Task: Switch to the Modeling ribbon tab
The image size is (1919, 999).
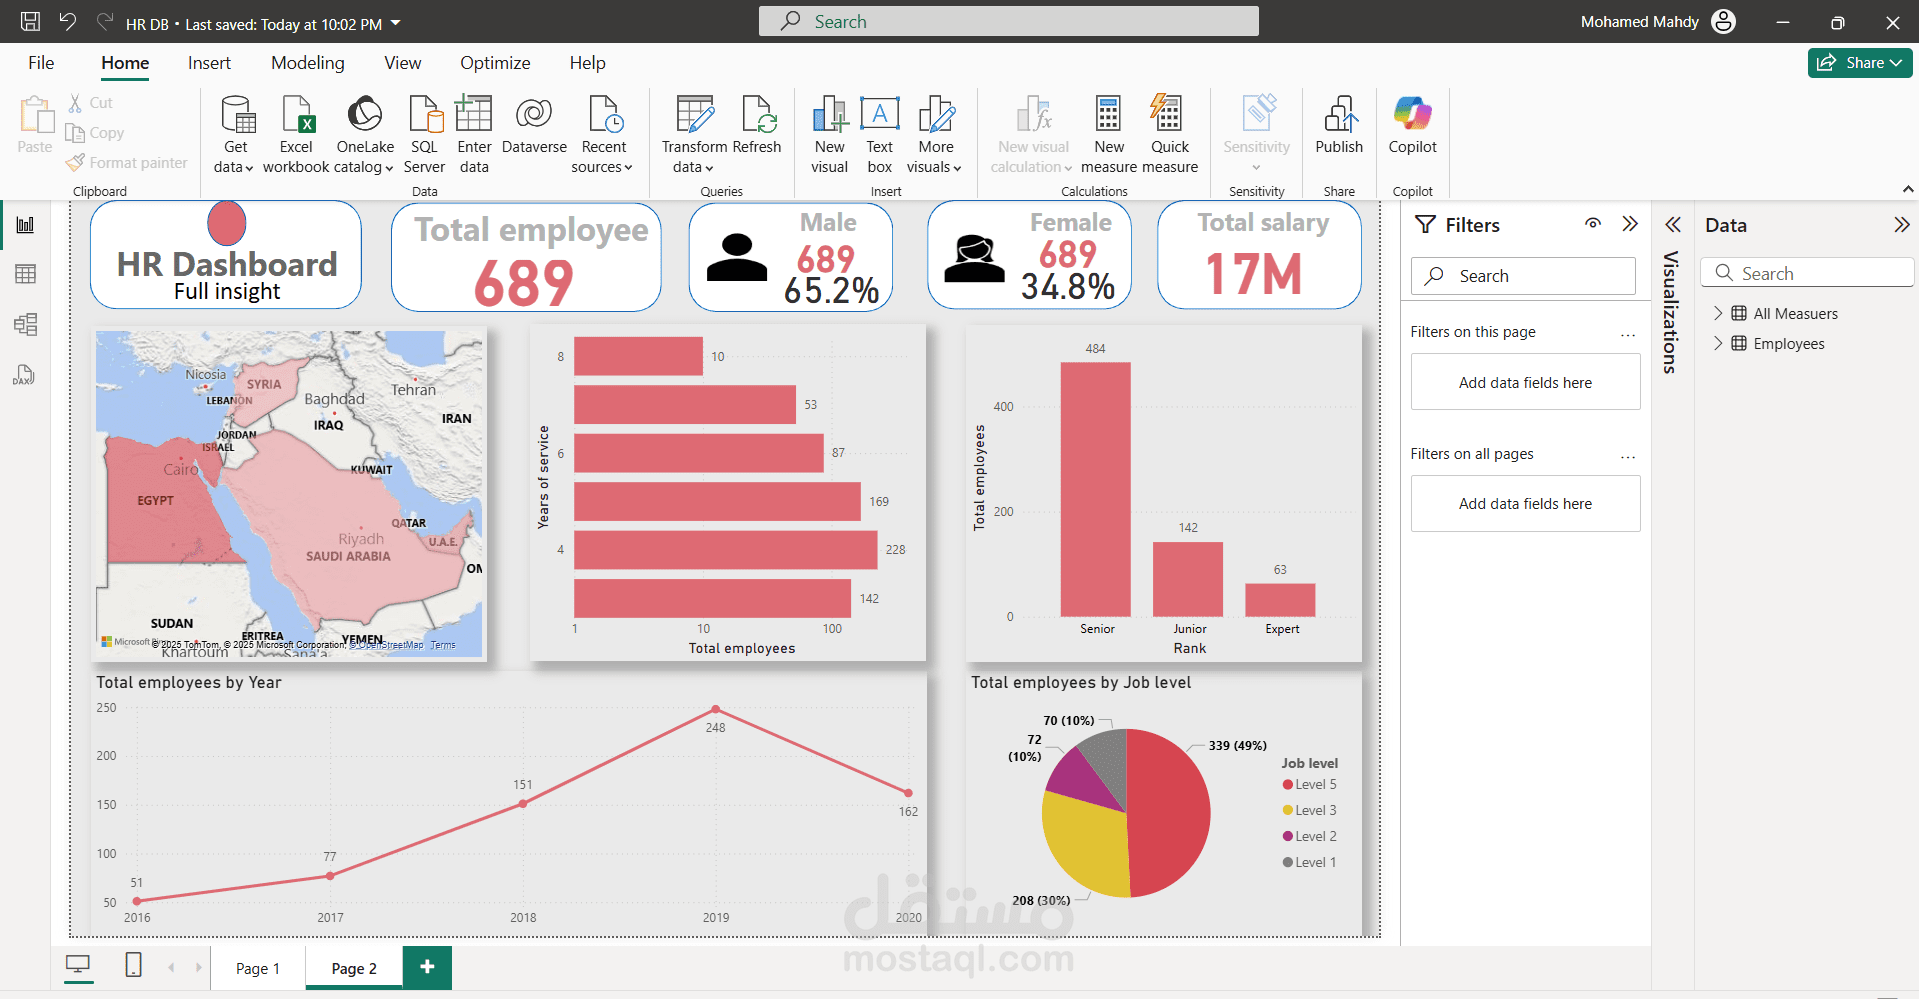Action: point(307,63)
